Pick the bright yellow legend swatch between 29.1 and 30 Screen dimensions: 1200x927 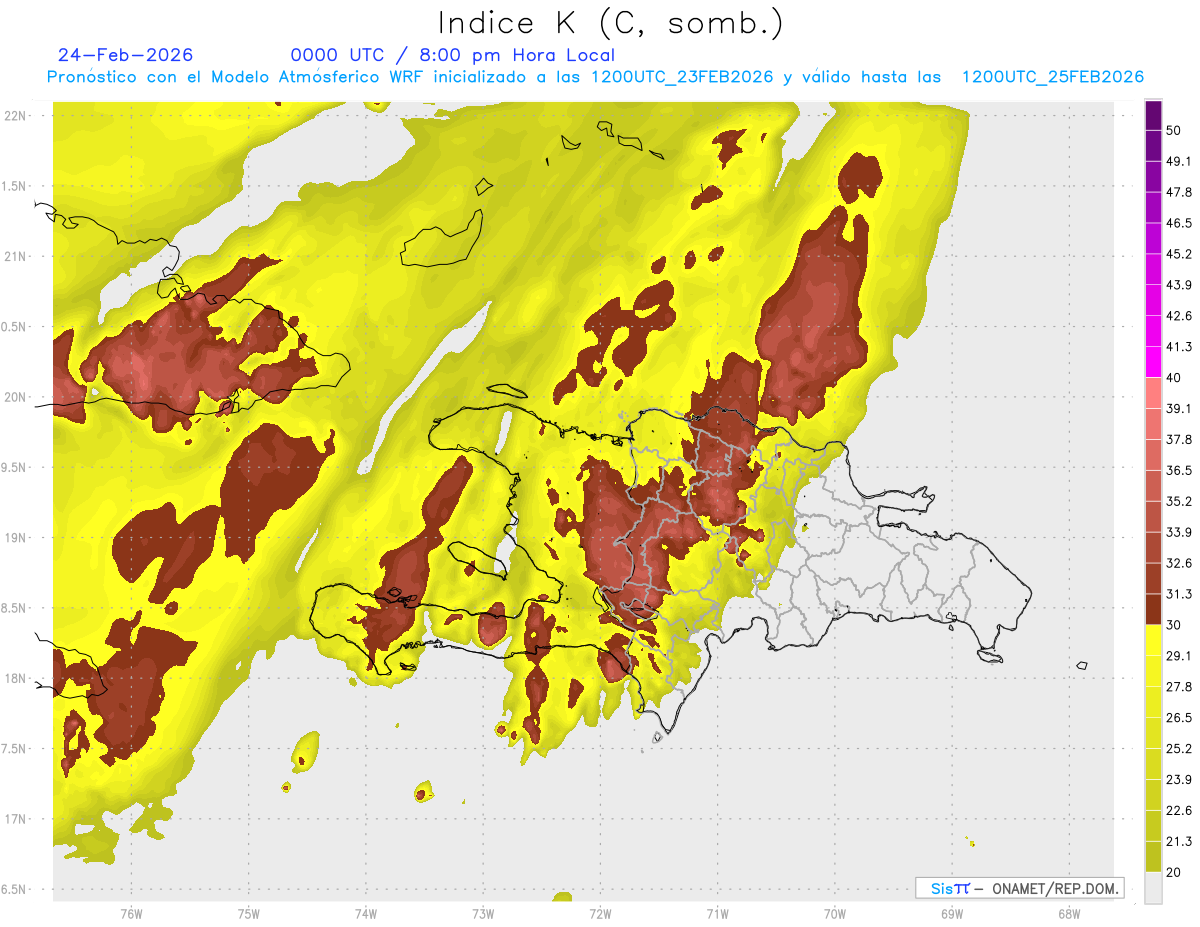pos(1153,640)
